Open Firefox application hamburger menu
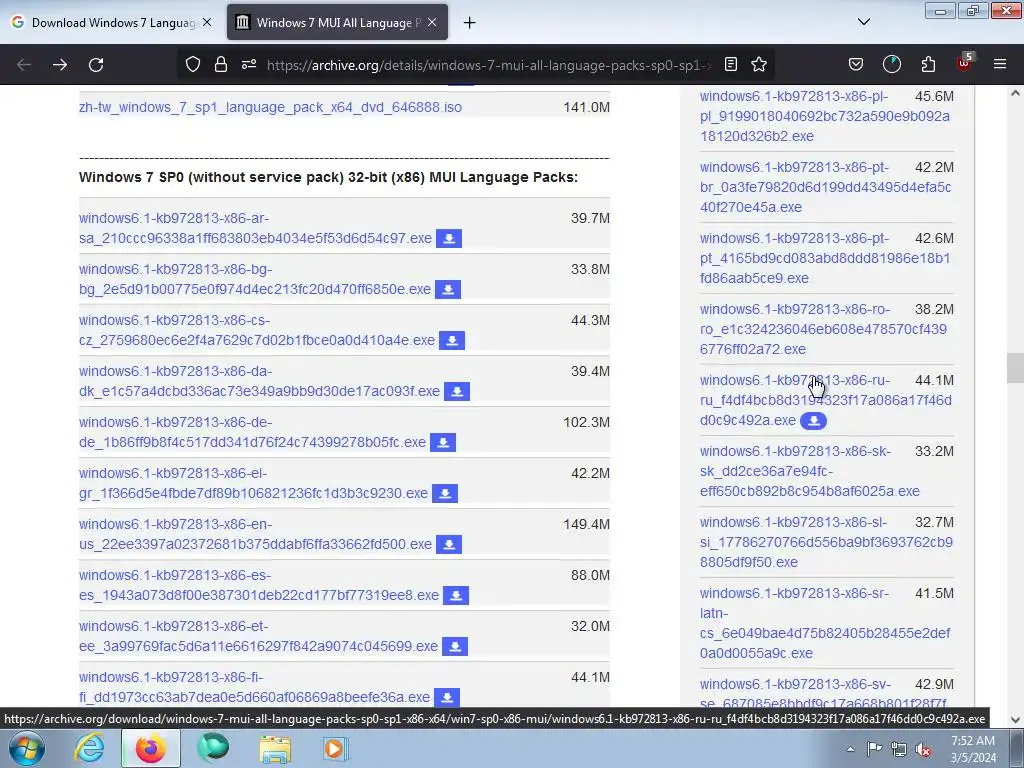 coord(1000,64)
